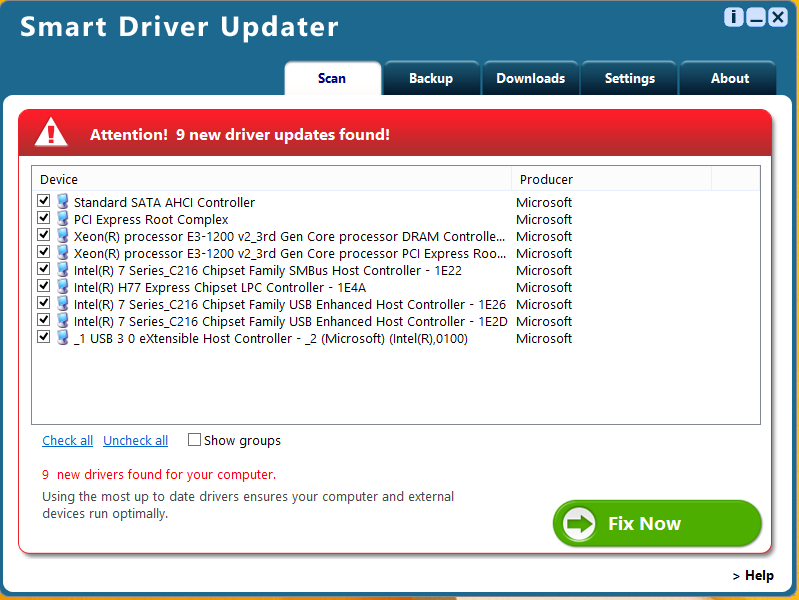The height and width of the screenshot is (600, 799).
Task: Select the Xeon PCI Express Root device name
Action: coord(290,253)
